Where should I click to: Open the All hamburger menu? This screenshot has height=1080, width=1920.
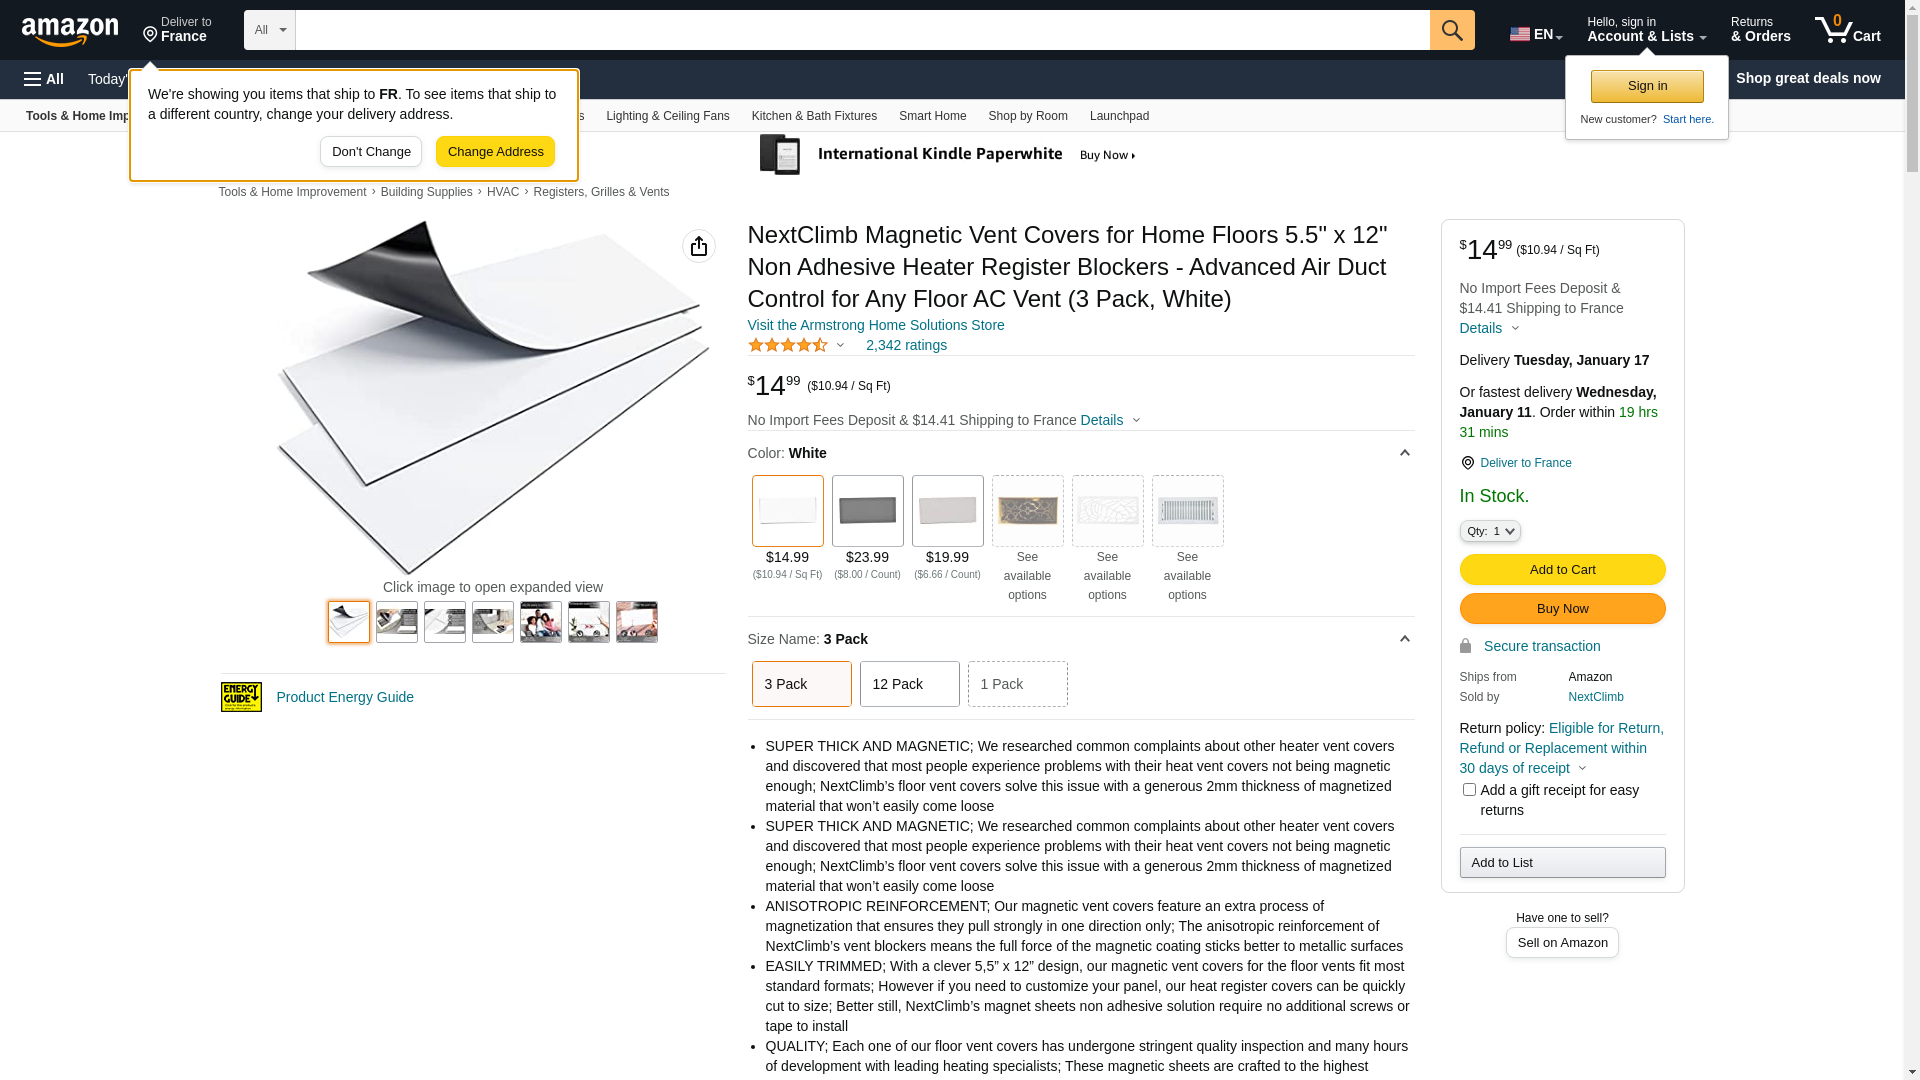coord(44,79)
